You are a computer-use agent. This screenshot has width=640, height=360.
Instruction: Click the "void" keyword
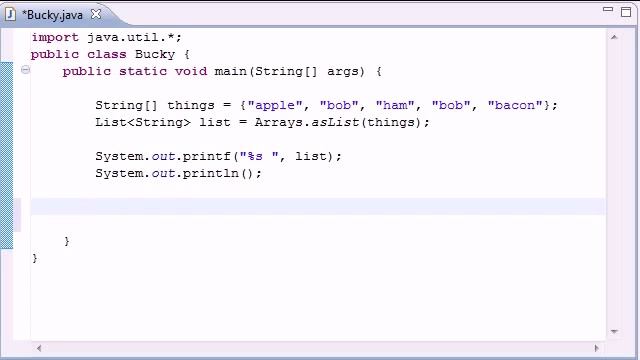(x=191, y=71)
